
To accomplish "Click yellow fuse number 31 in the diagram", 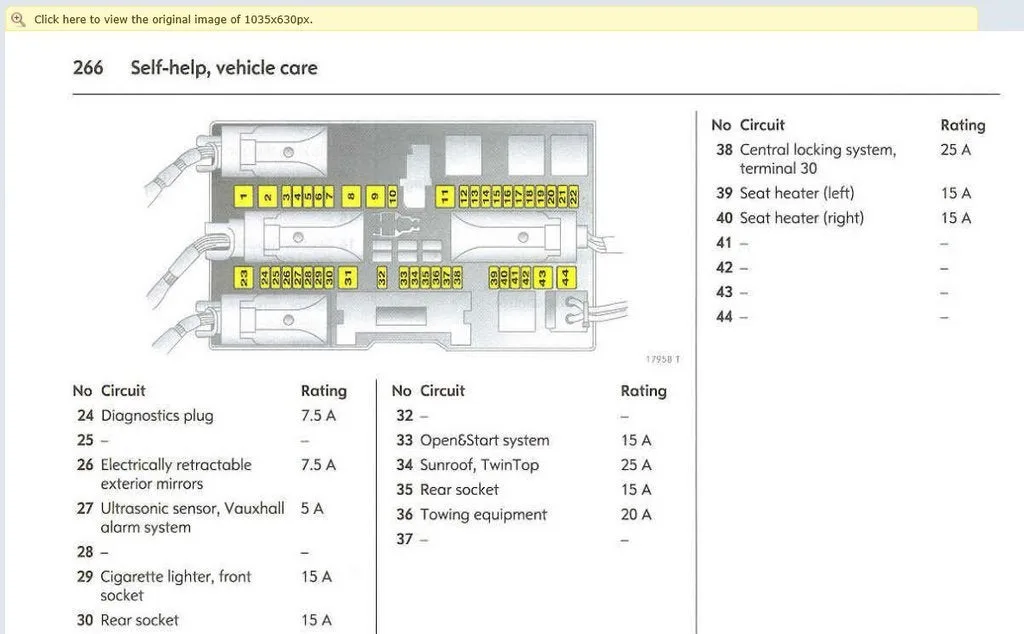I will [x=348, y=277].
